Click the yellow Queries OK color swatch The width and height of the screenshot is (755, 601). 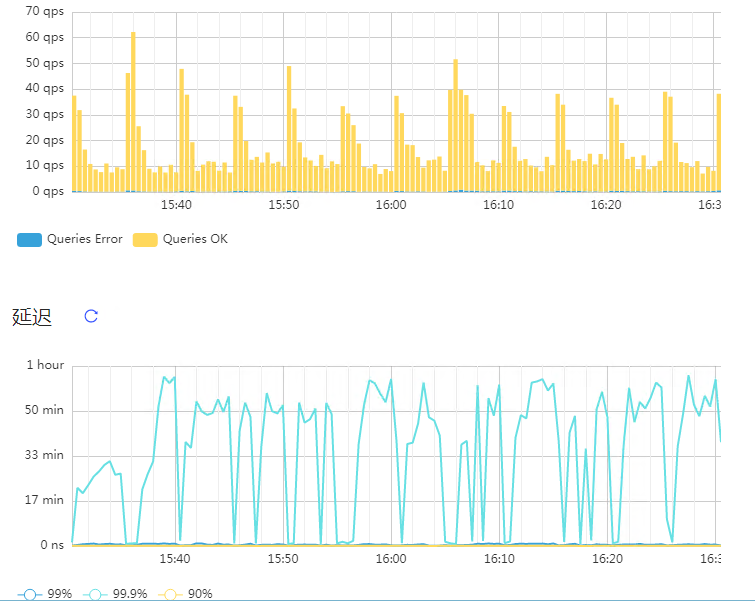coord(145,240)
